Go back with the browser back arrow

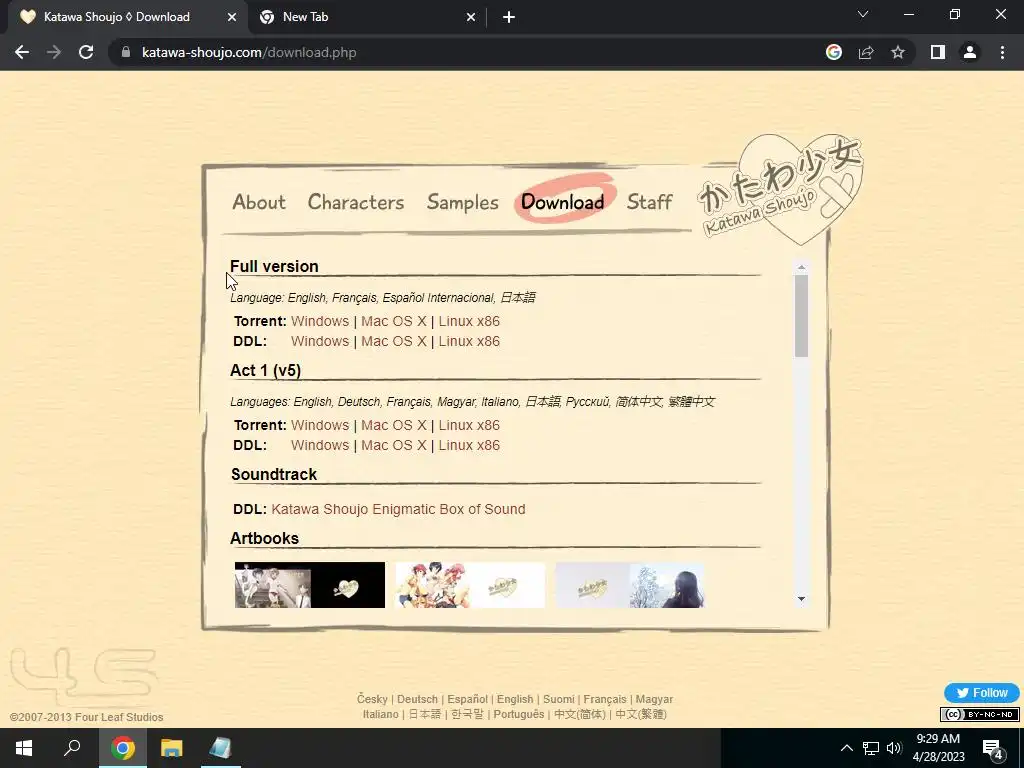22,52
